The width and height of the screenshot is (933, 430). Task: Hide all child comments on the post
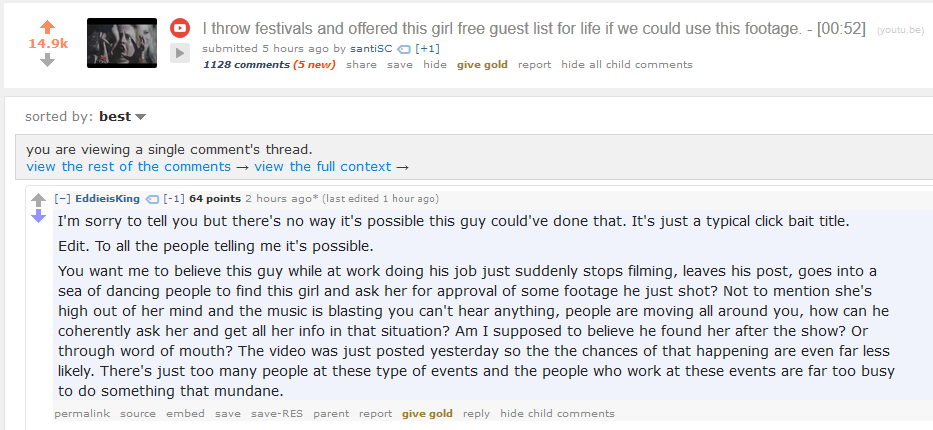[626, 64]
